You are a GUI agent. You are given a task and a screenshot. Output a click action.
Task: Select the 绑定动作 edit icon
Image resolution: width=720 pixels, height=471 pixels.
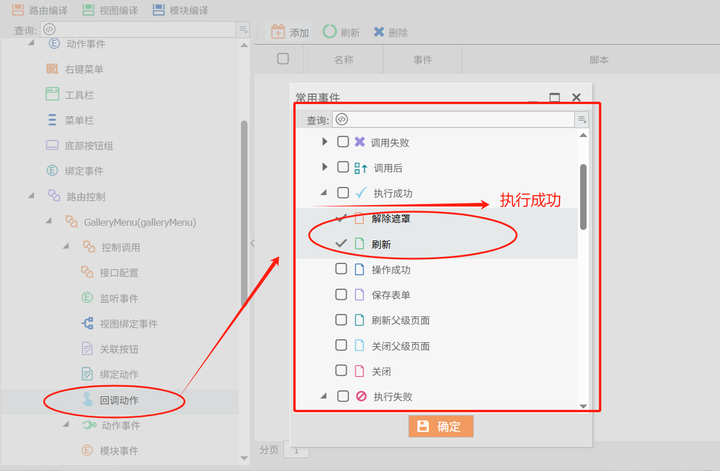click(87, 374)
